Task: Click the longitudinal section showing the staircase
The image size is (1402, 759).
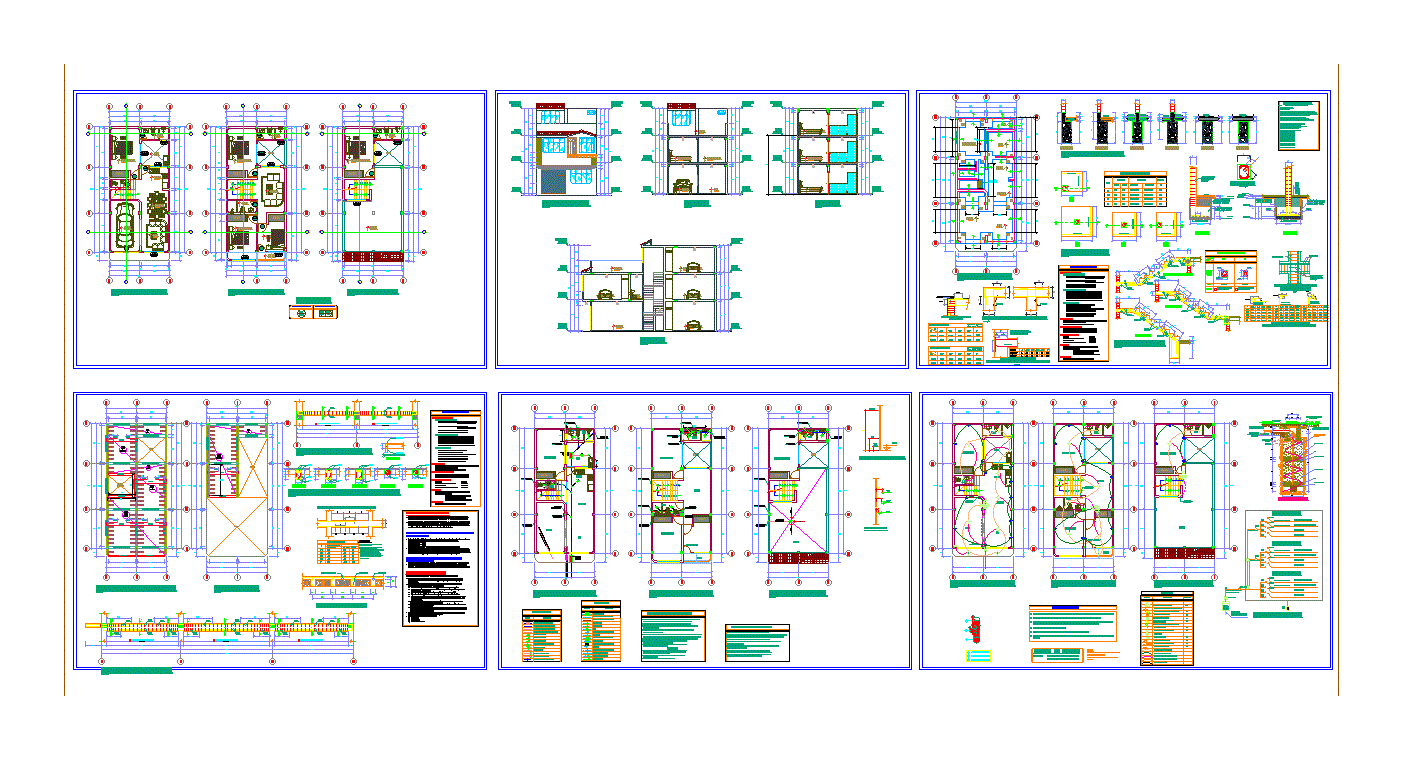Action: (650, 286)
